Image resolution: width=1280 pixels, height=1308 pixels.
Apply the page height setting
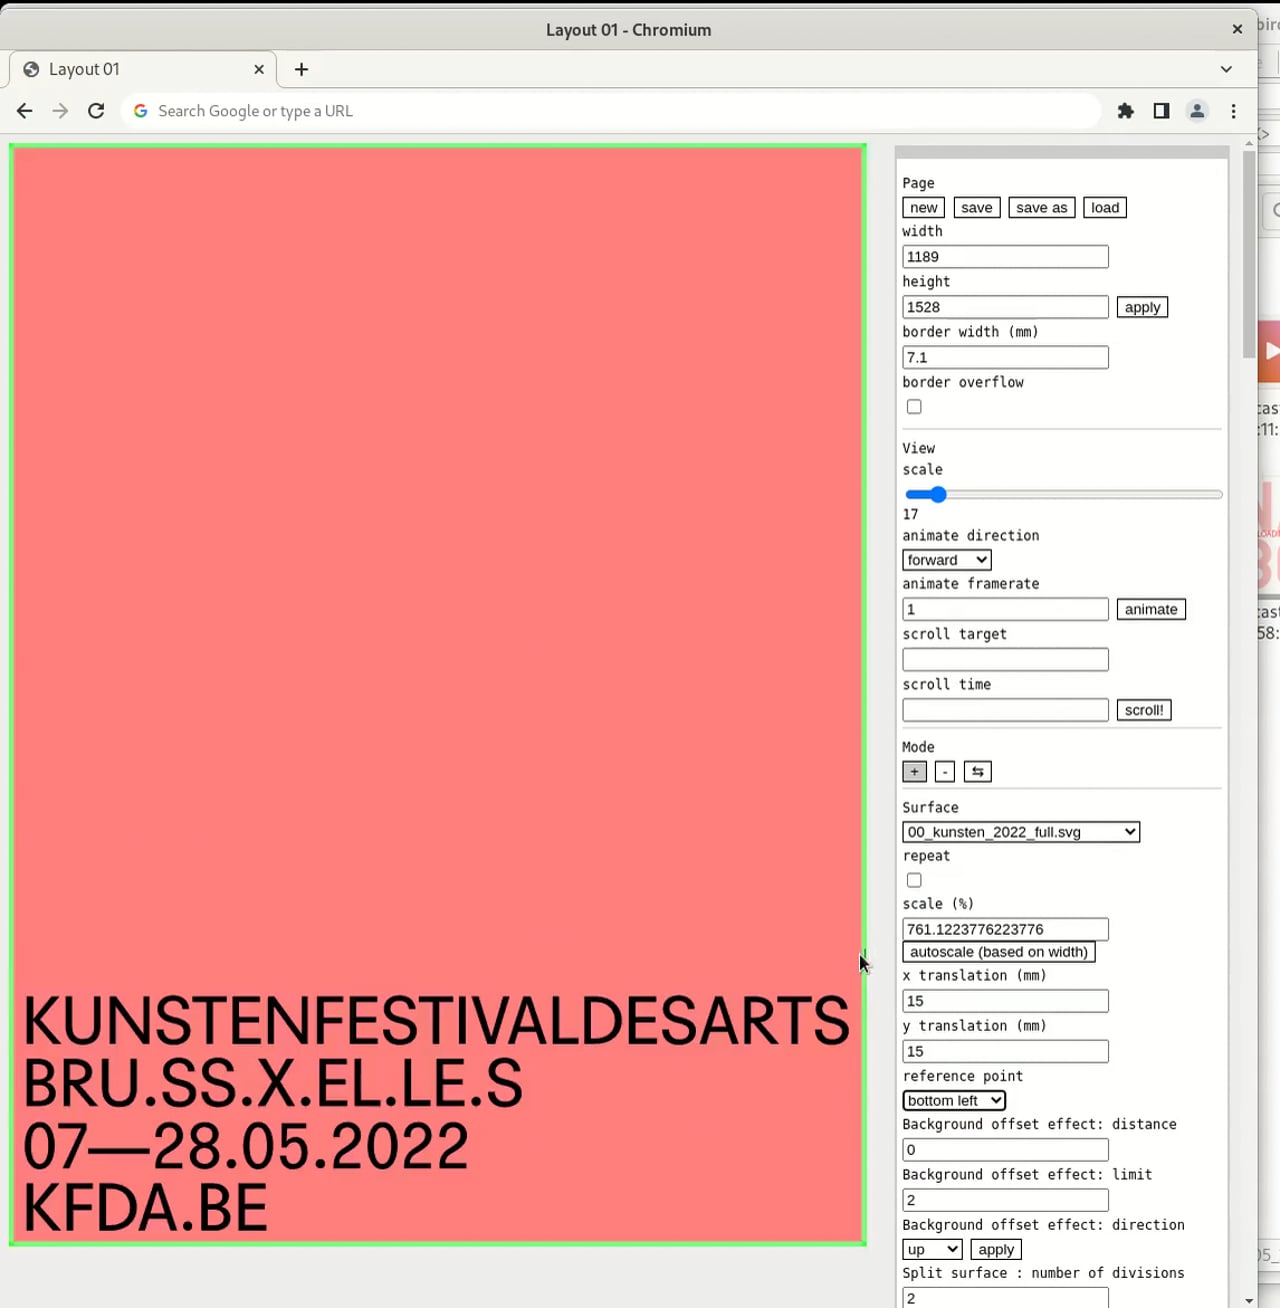1142,307
